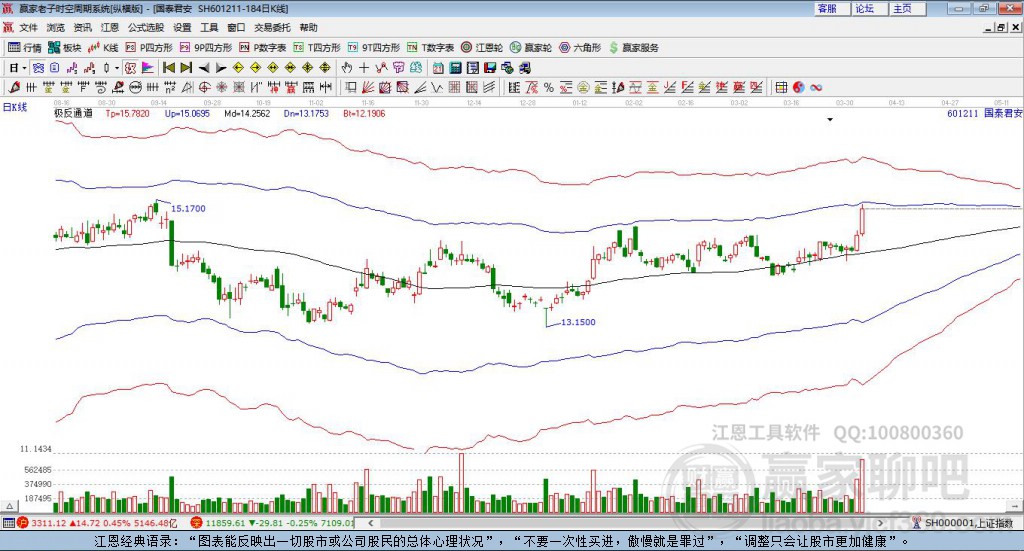This screenshot has height=551, width=1024.
Task: Click the 主页 homepage button
Action: (907, 8)
